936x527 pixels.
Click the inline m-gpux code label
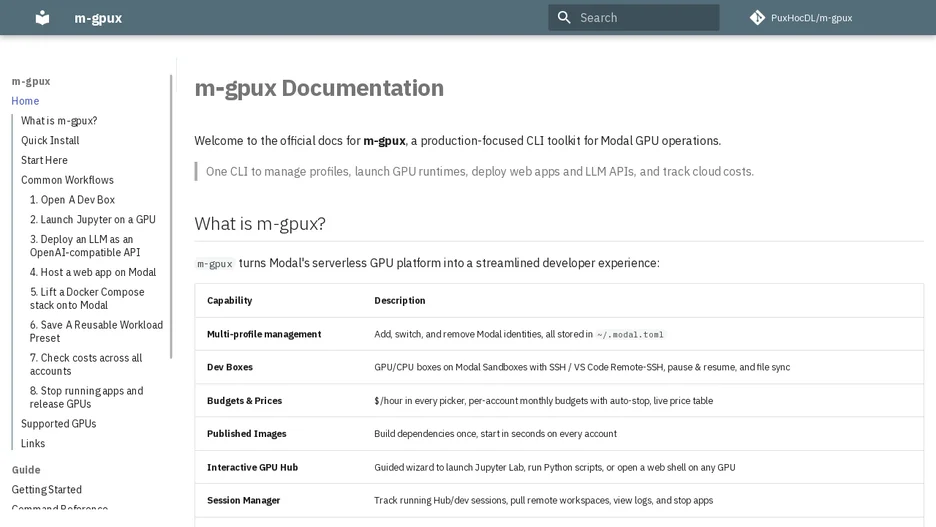tap(215, 264)
